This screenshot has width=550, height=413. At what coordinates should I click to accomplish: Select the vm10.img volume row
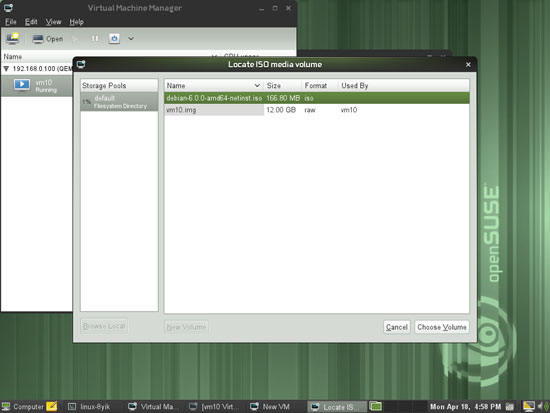pyautogui.click(x=316, y=110)
